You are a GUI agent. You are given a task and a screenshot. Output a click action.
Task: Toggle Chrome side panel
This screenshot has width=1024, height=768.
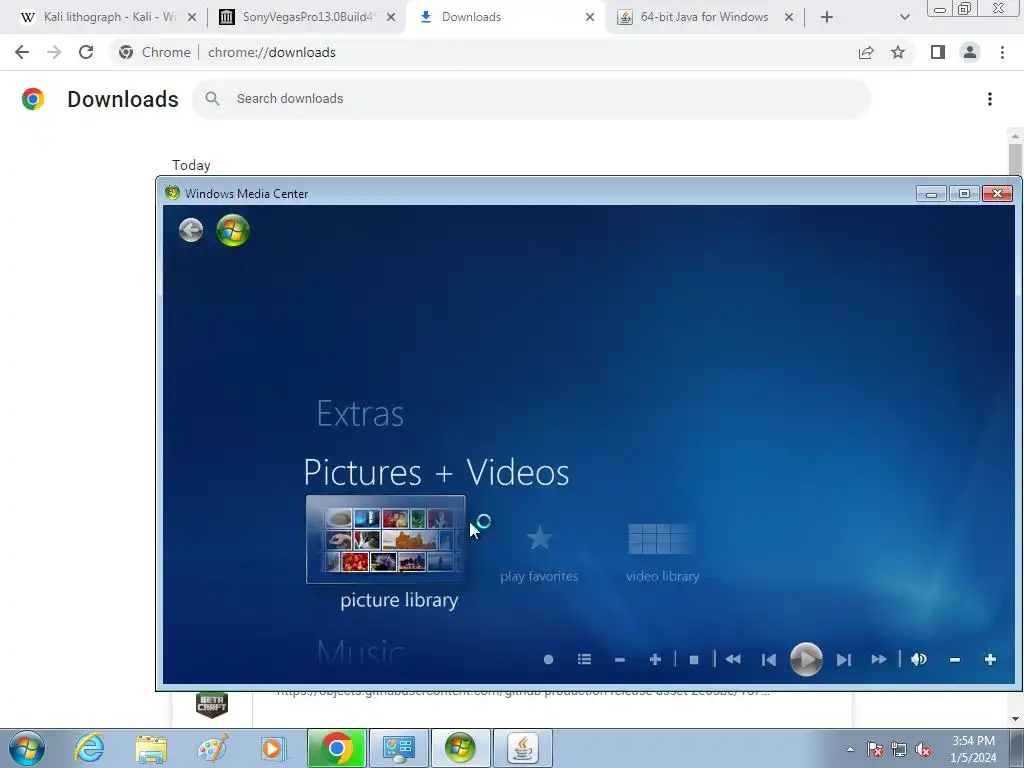coord(938,52)
